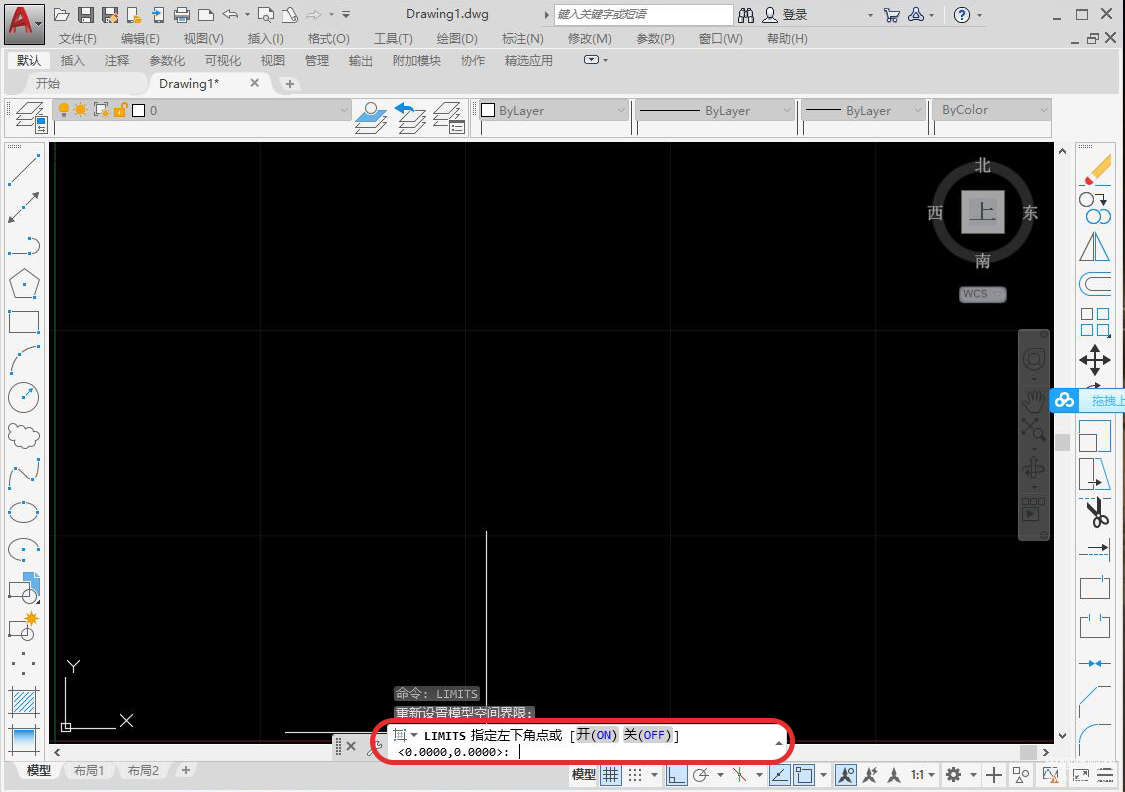Select the Fillet modify tool

coord(1096,738)
